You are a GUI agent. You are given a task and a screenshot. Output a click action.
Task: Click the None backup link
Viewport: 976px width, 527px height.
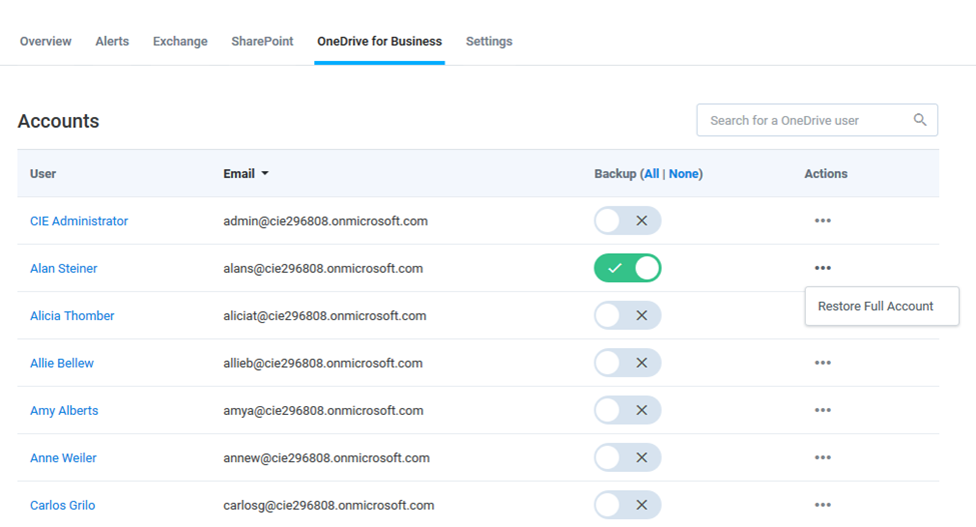(683, 174)
